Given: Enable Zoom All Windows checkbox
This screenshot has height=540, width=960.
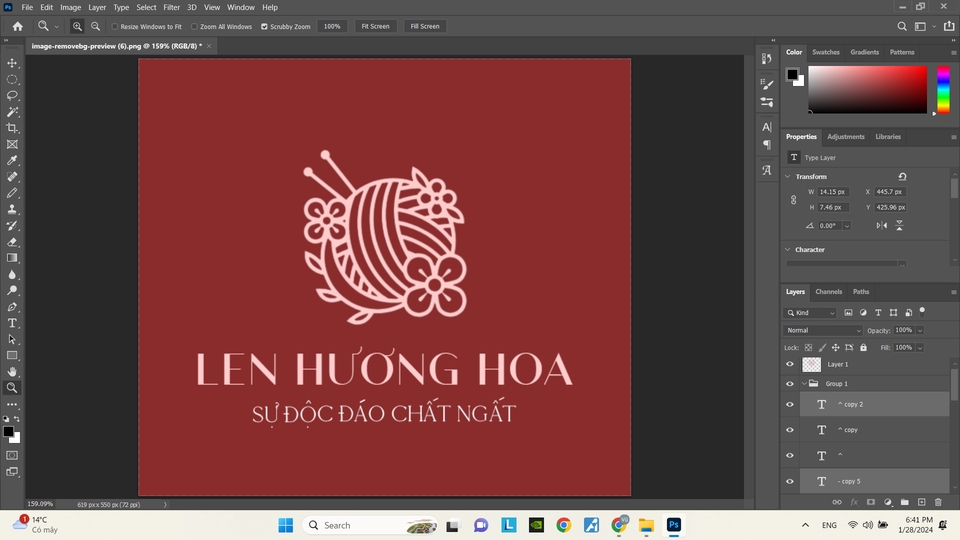Looking at the screenshot, I should [194, 26].
